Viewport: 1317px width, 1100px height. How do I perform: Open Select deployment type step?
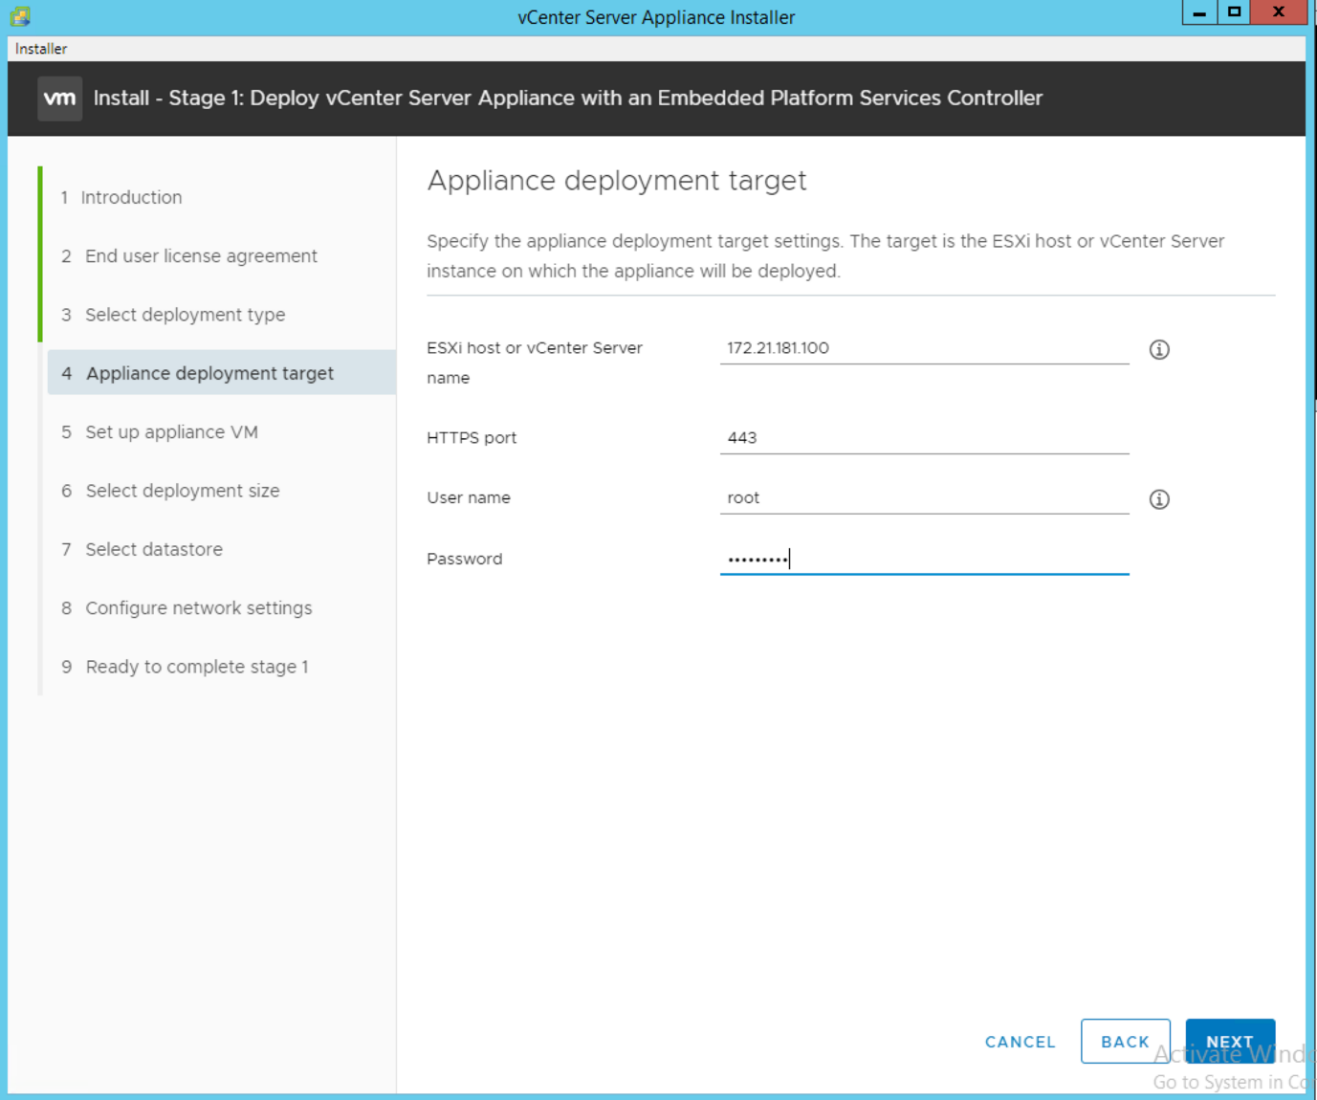pos(185,315)
